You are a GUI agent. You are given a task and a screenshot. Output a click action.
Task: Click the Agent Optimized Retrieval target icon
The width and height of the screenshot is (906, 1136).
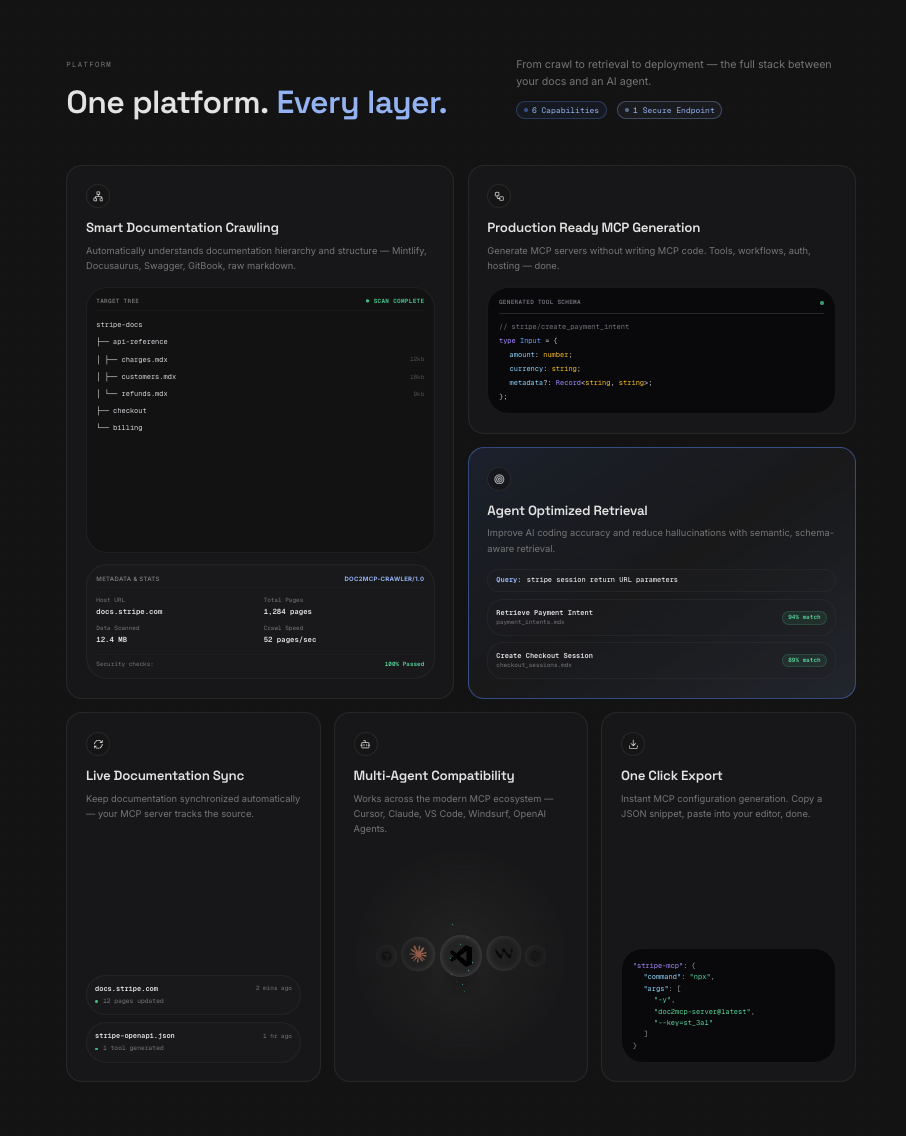pos(499,479)
